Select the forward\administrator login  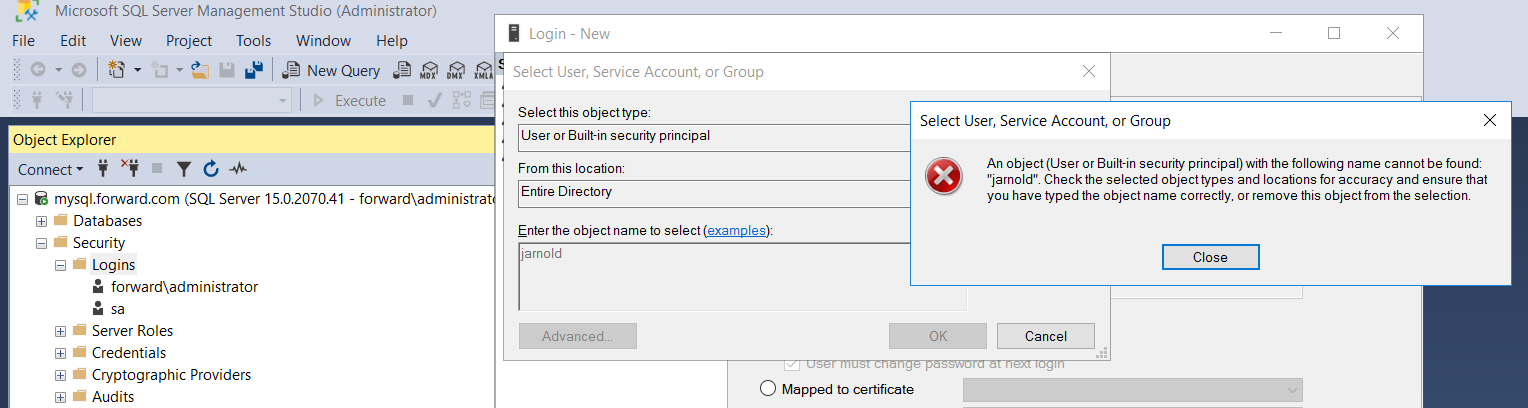[184, 287]
